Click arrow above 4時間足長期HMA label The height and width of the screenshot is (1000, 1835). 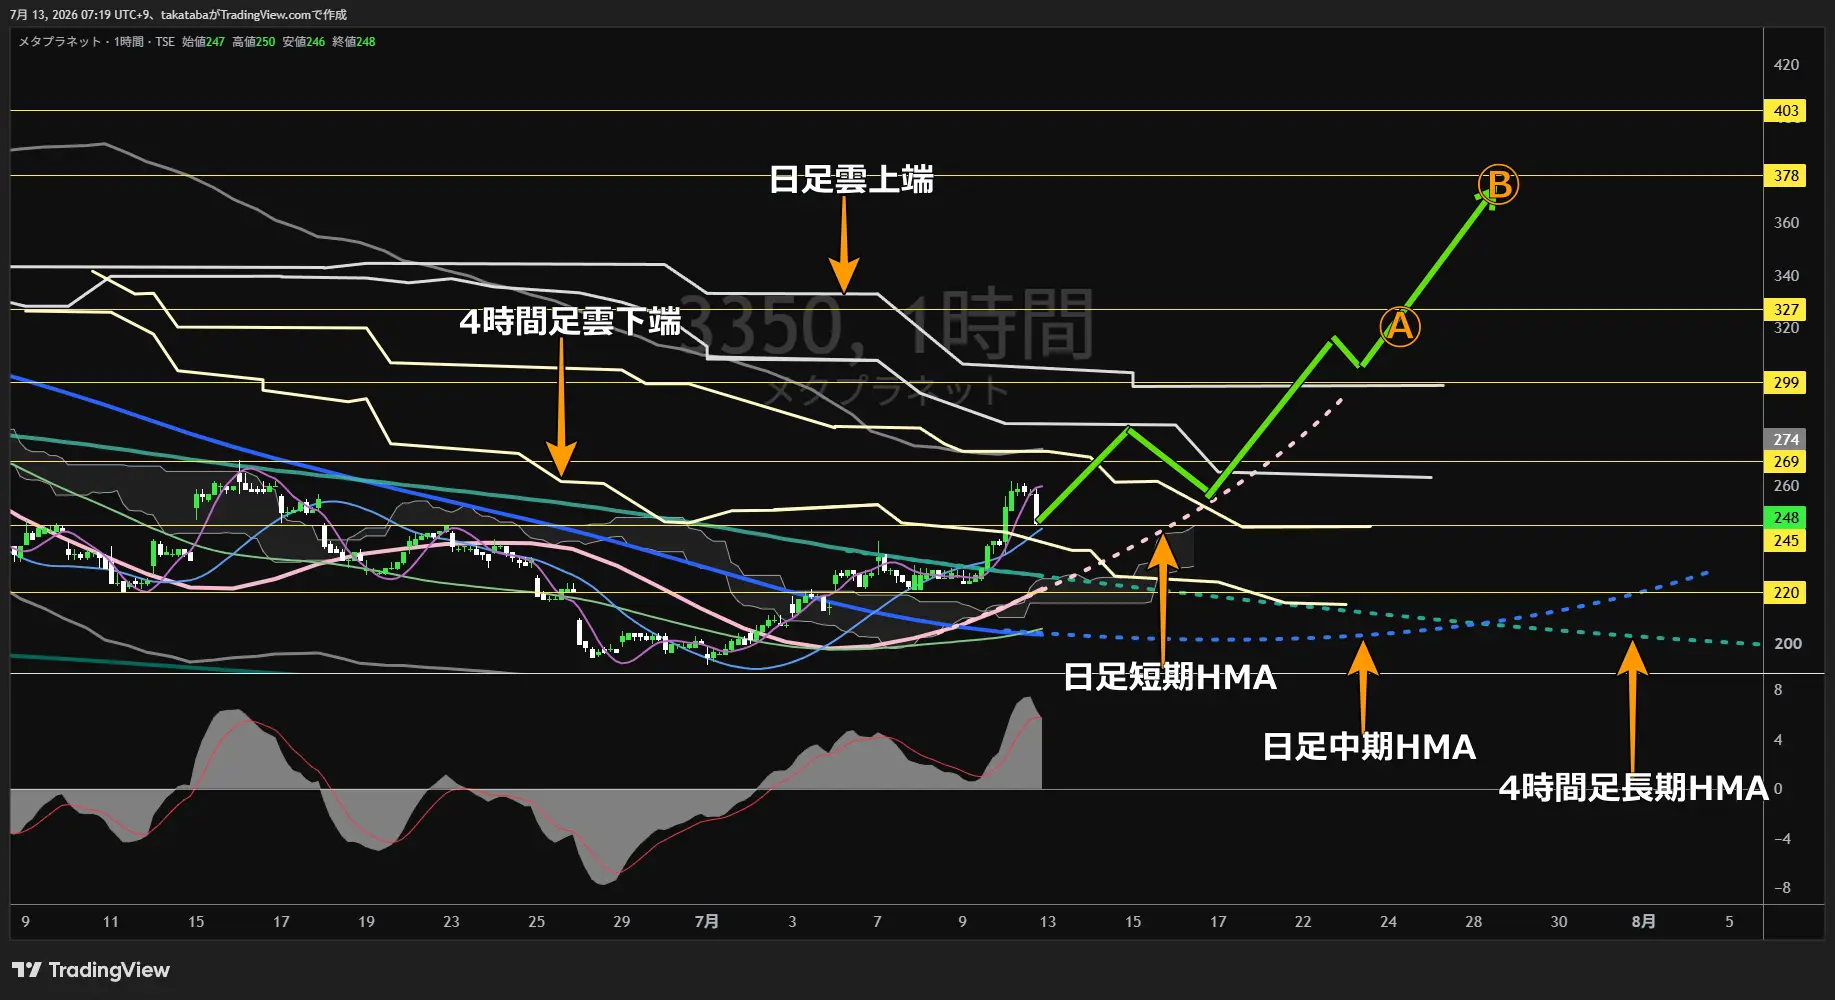pos(1632,705)
